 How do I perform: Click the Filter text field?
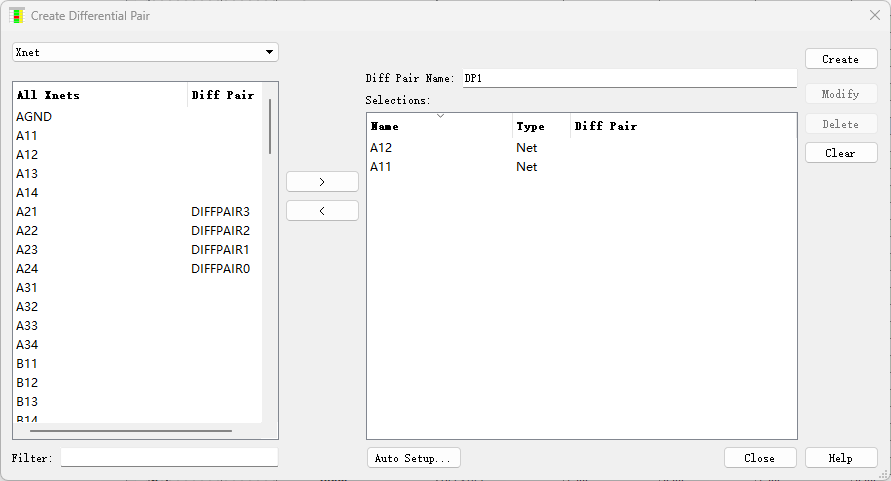(169, 458)
